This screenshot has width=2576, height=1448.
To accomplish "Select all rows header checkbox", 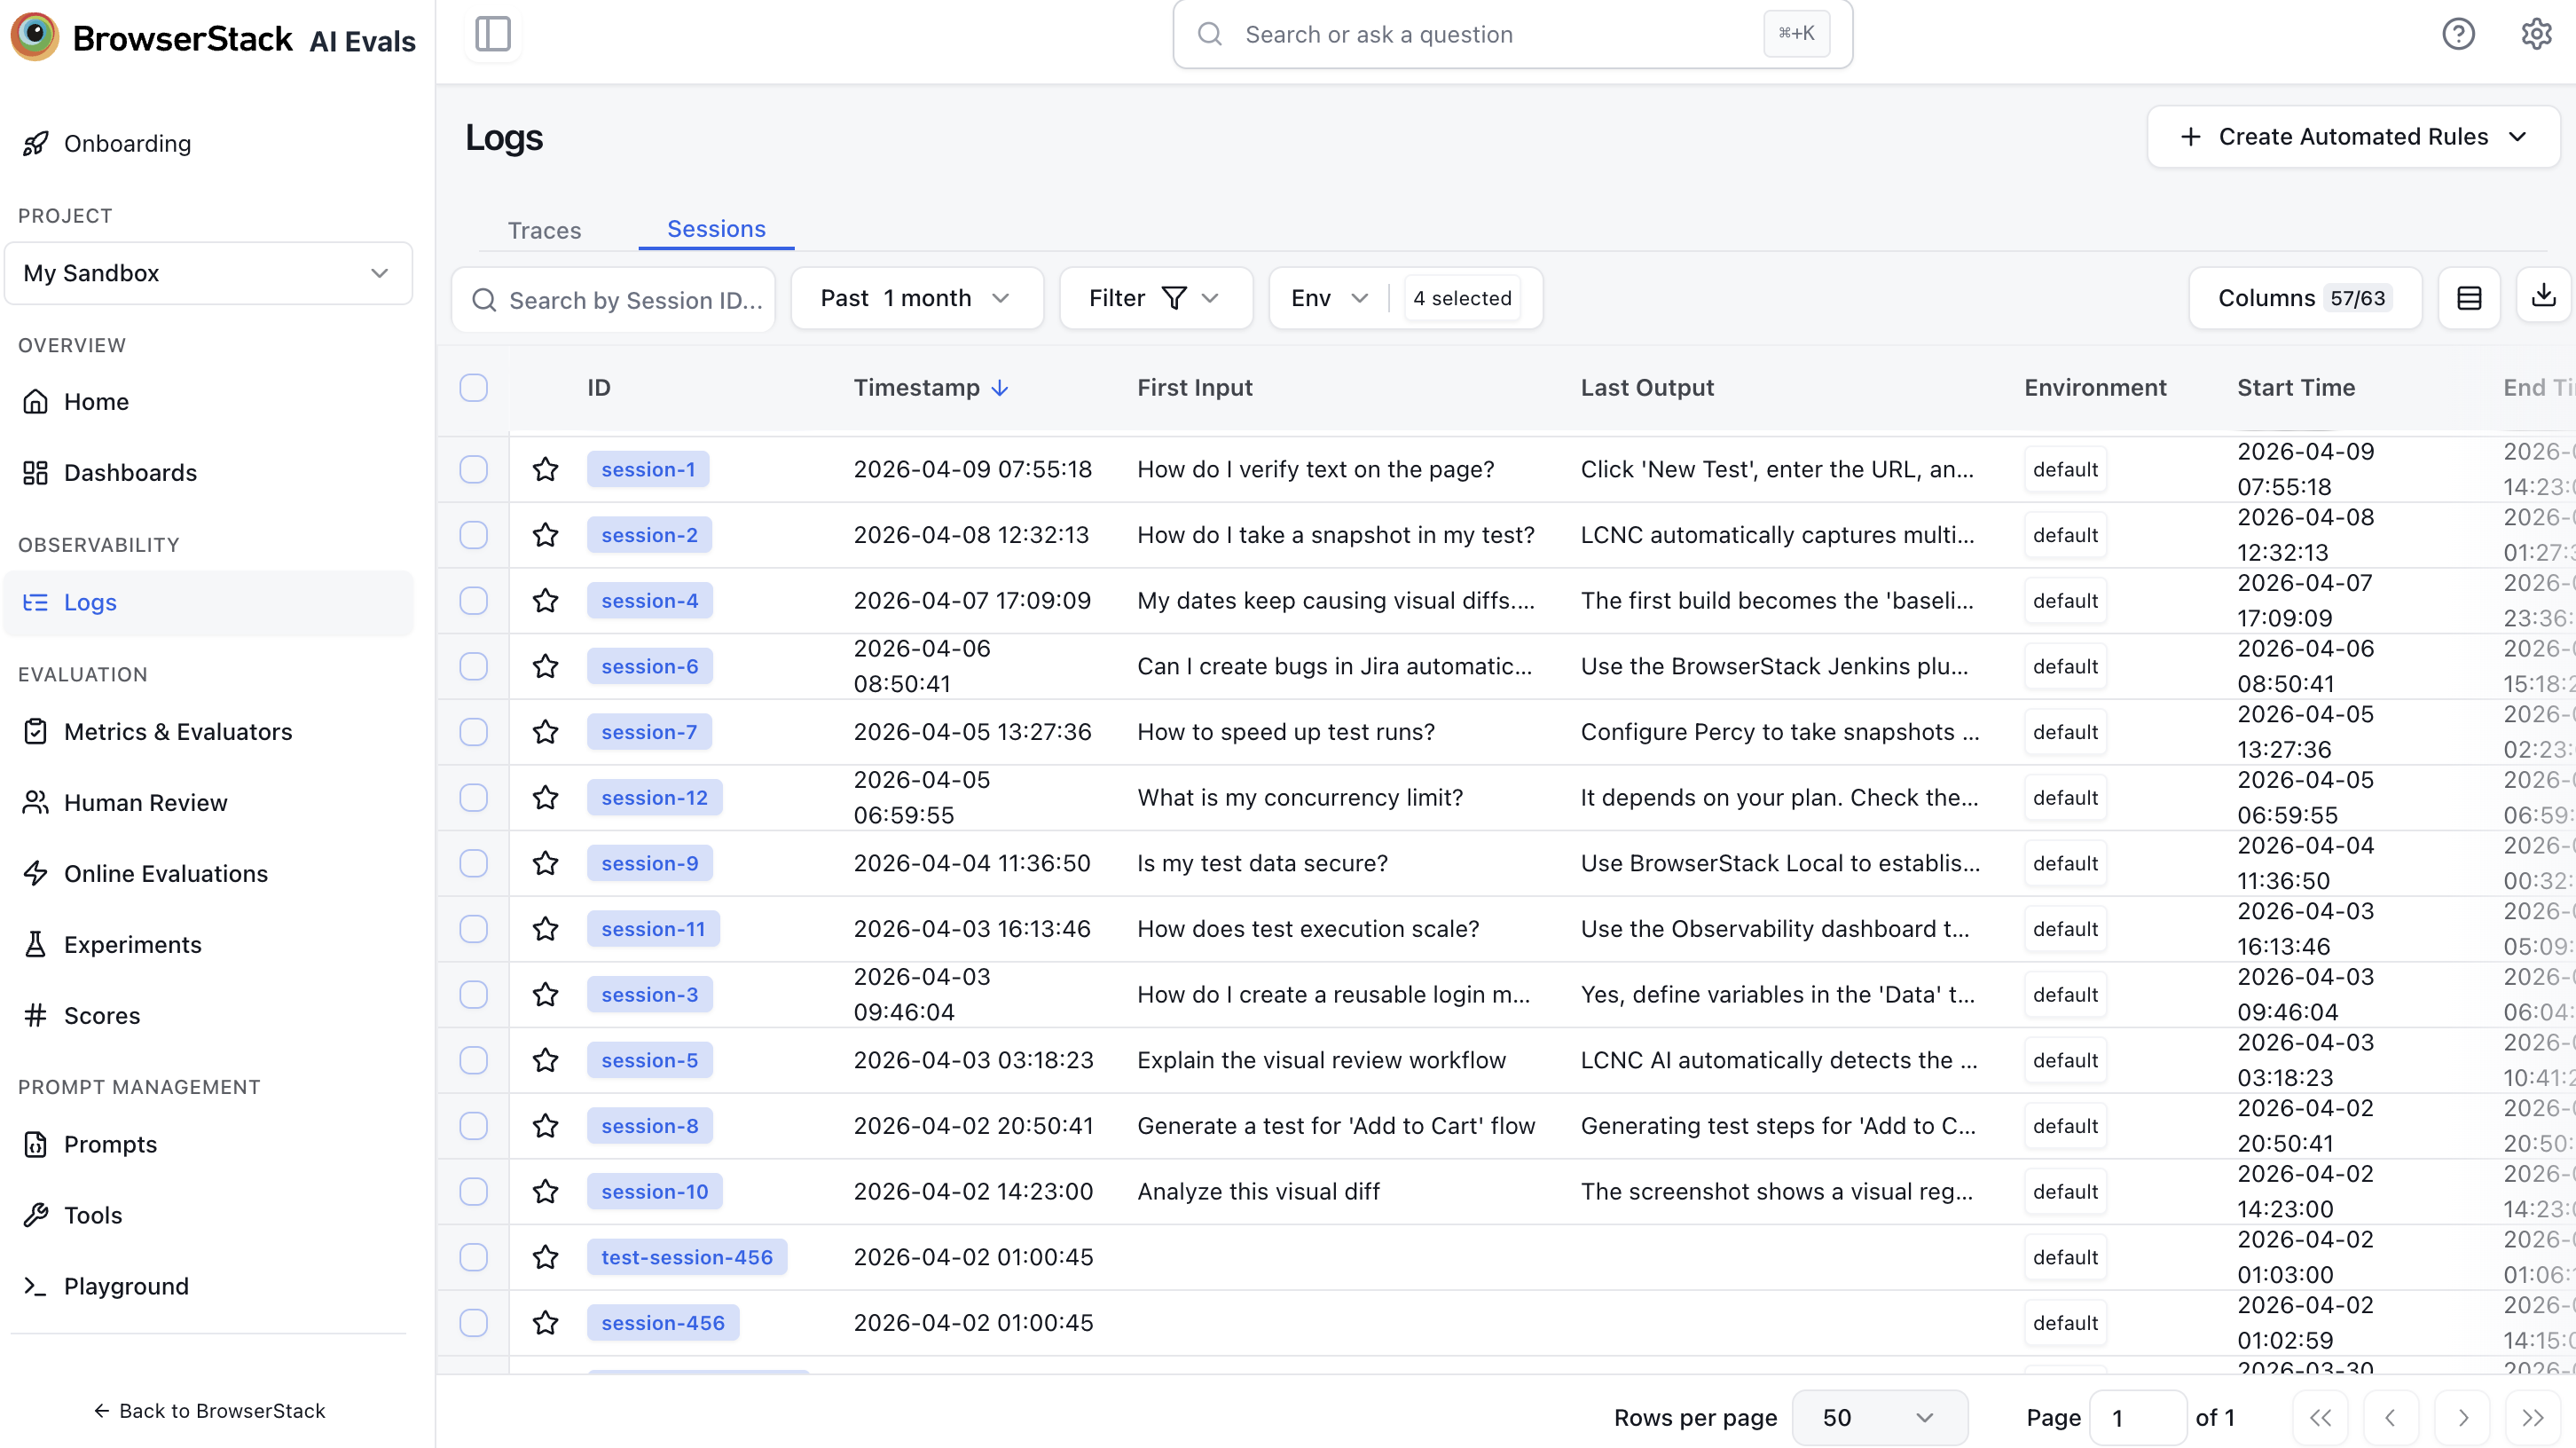I will (x=474, y=388).
